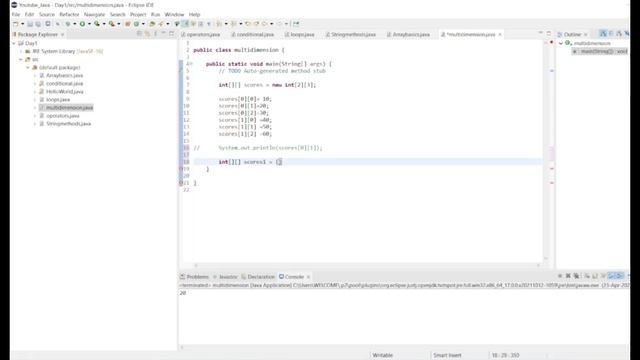Click the Toggle Mark Occurrences toolbar icon
The height and width of the screenshot is (360, 640).
(185, 24)
